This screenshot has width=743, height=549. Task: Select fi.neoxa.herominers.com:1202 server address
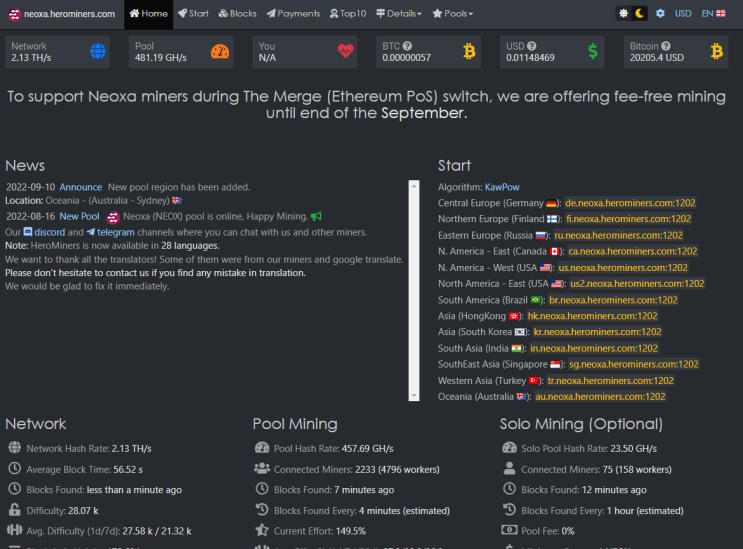(x=629, y=219)
